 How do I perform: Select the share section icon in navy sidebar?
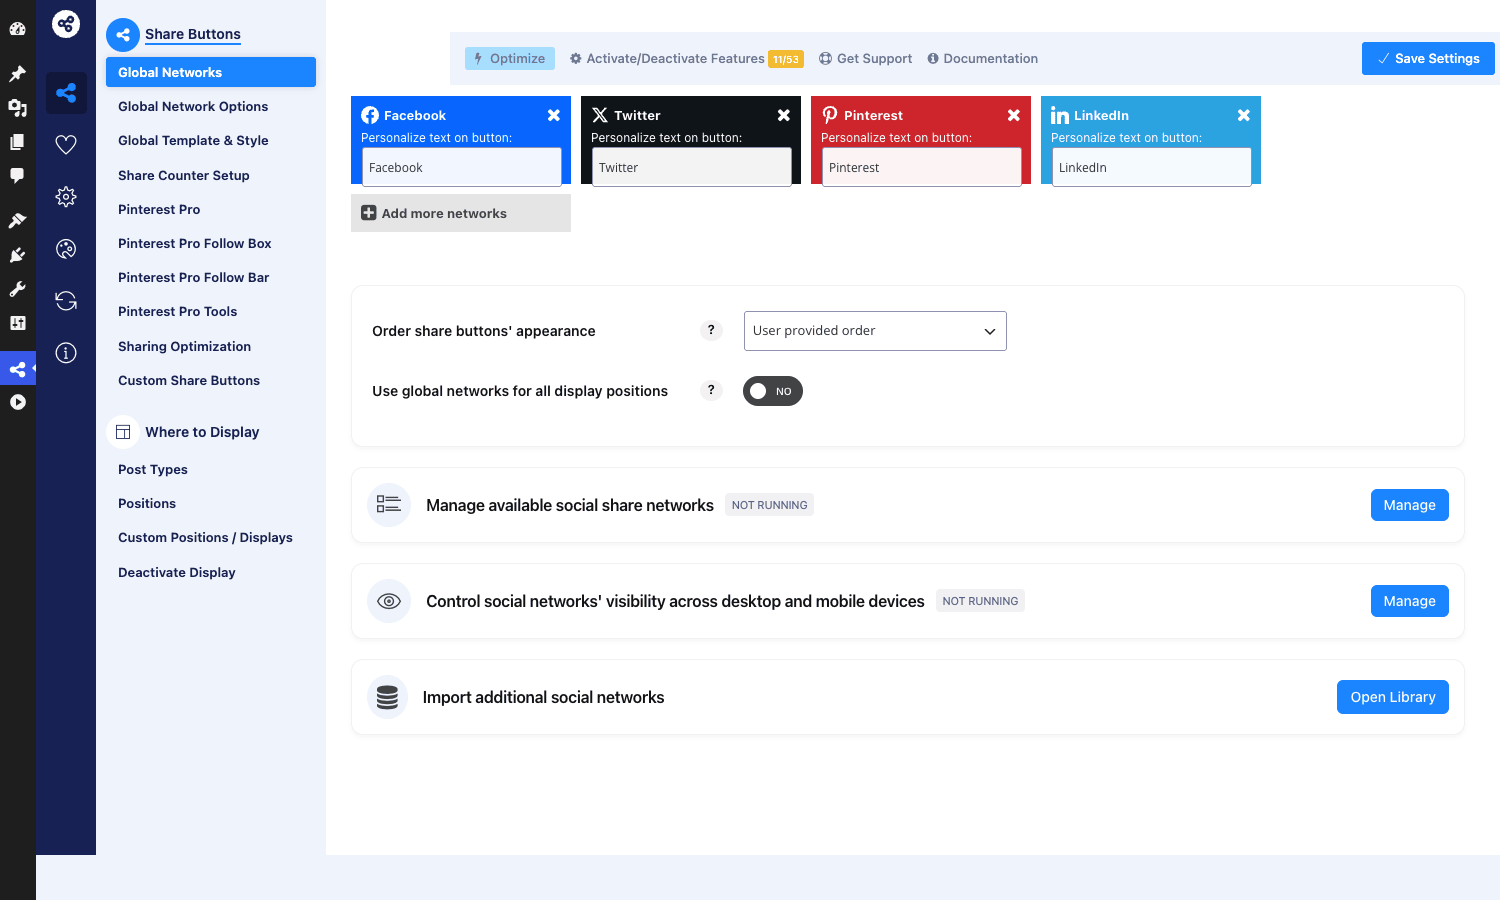(x=66, y=93)
